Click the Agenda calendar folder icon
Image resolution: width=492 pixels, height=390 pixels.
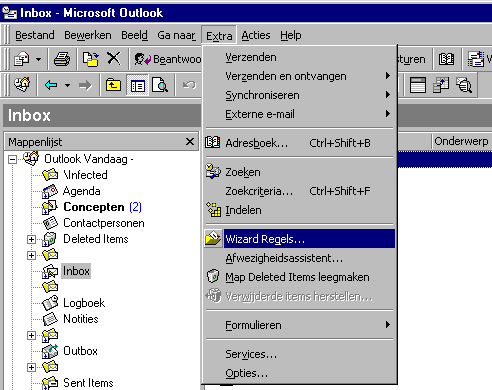pyautogui.click(x=50, y=191)
